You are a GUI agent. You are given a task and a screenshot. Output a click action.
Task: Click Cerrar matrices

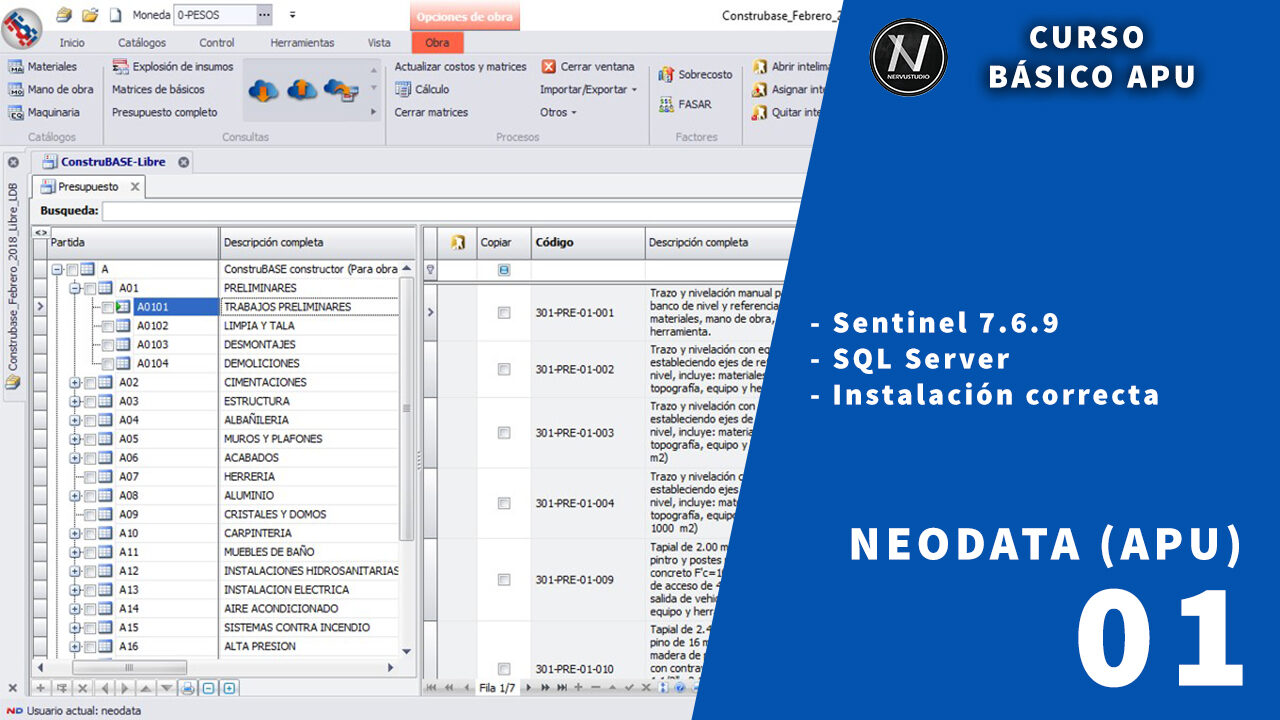click(431, 112)
